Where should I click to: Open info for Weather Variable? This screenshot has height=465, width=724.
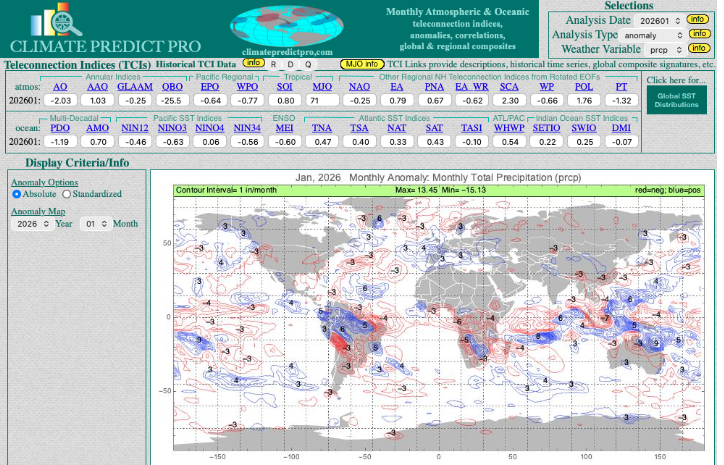pos(698,48)
